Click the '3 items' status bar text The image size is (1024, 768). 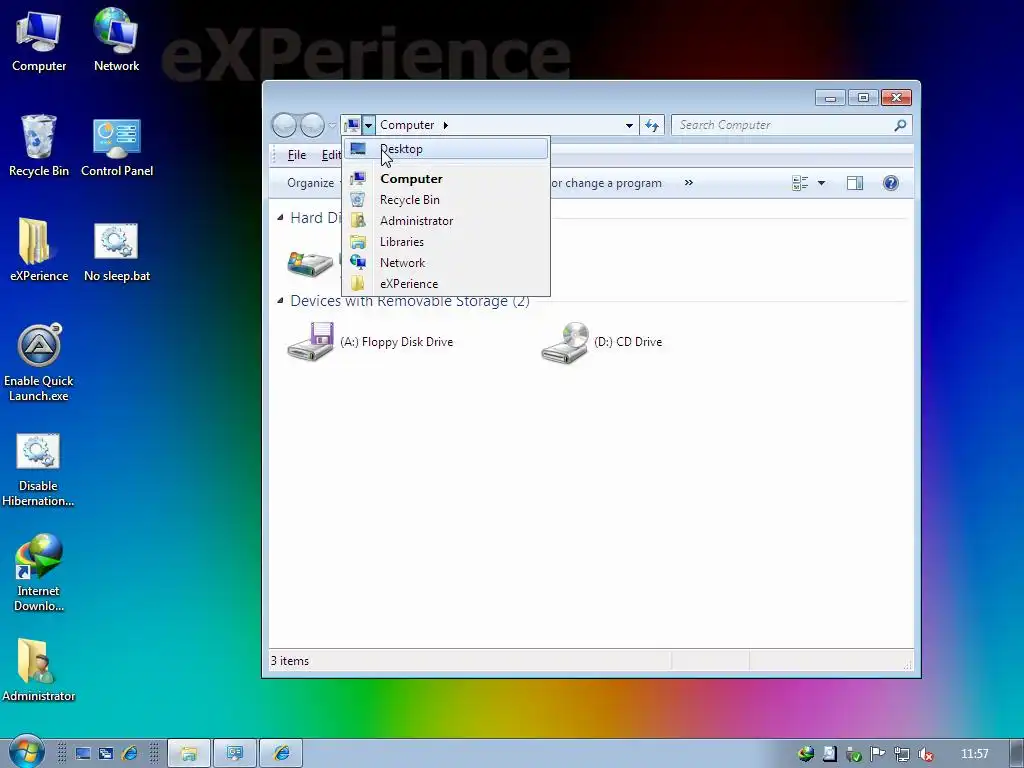pyautogui.click(x=290, y=661)
